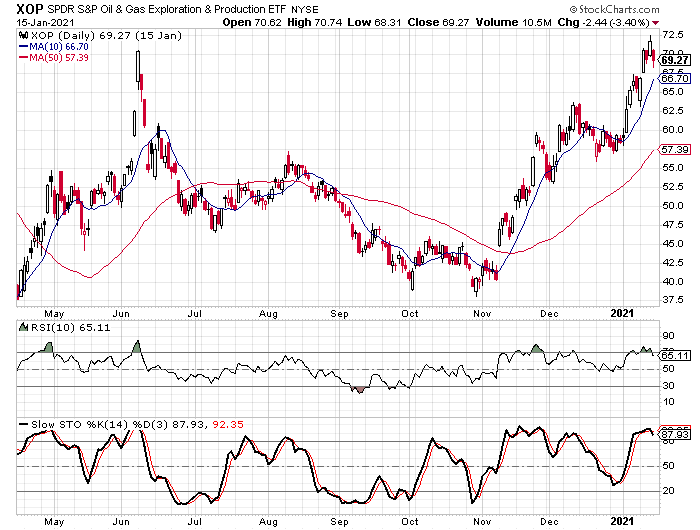Click the RSI(10) 65.11 panel label
Screen dimensions: 700x530
point(70,327)
